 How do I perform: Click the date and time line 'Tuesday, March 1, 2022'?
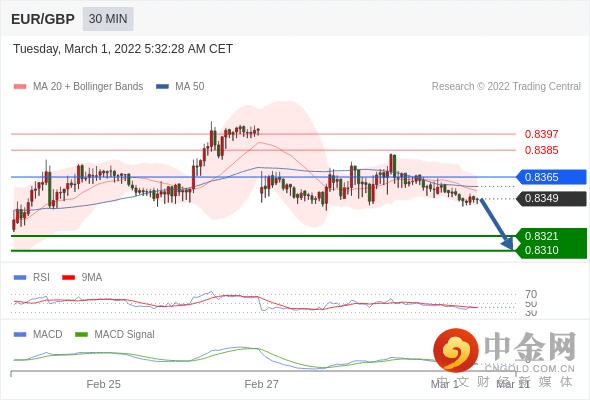click(x=123, y=49)
